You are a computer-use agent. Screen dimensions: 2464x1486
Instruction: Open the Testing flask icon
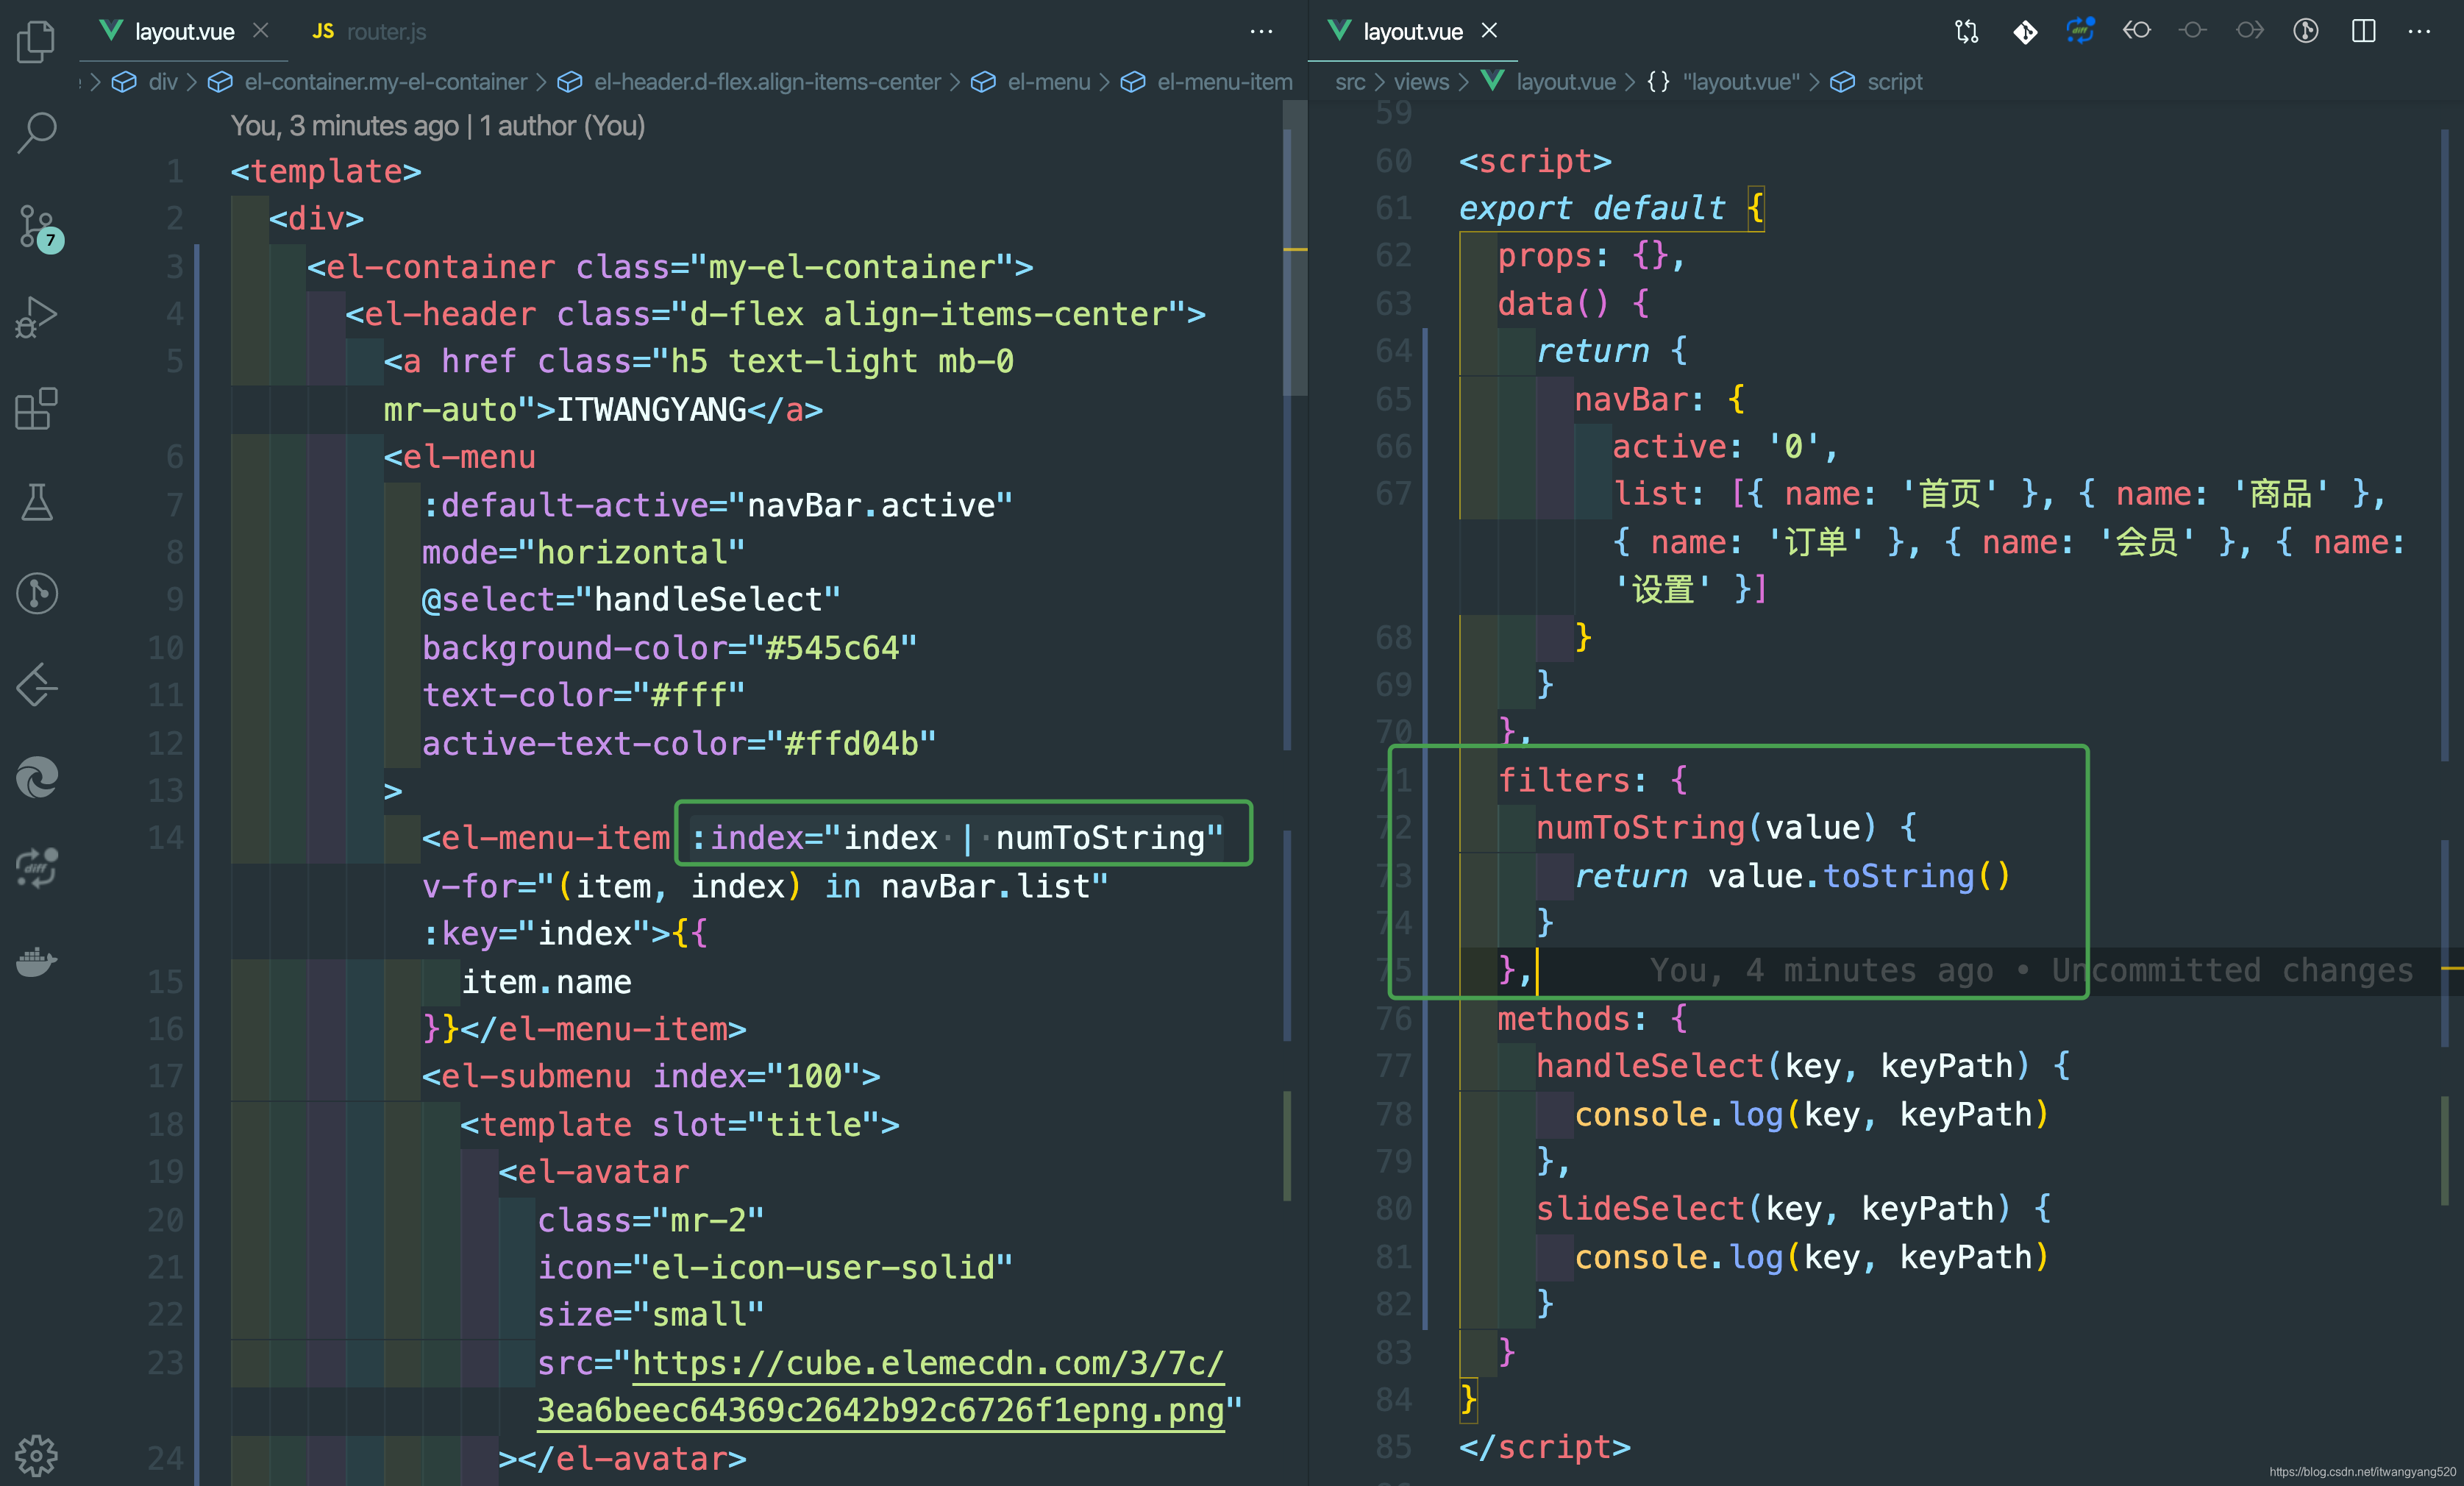37,501
